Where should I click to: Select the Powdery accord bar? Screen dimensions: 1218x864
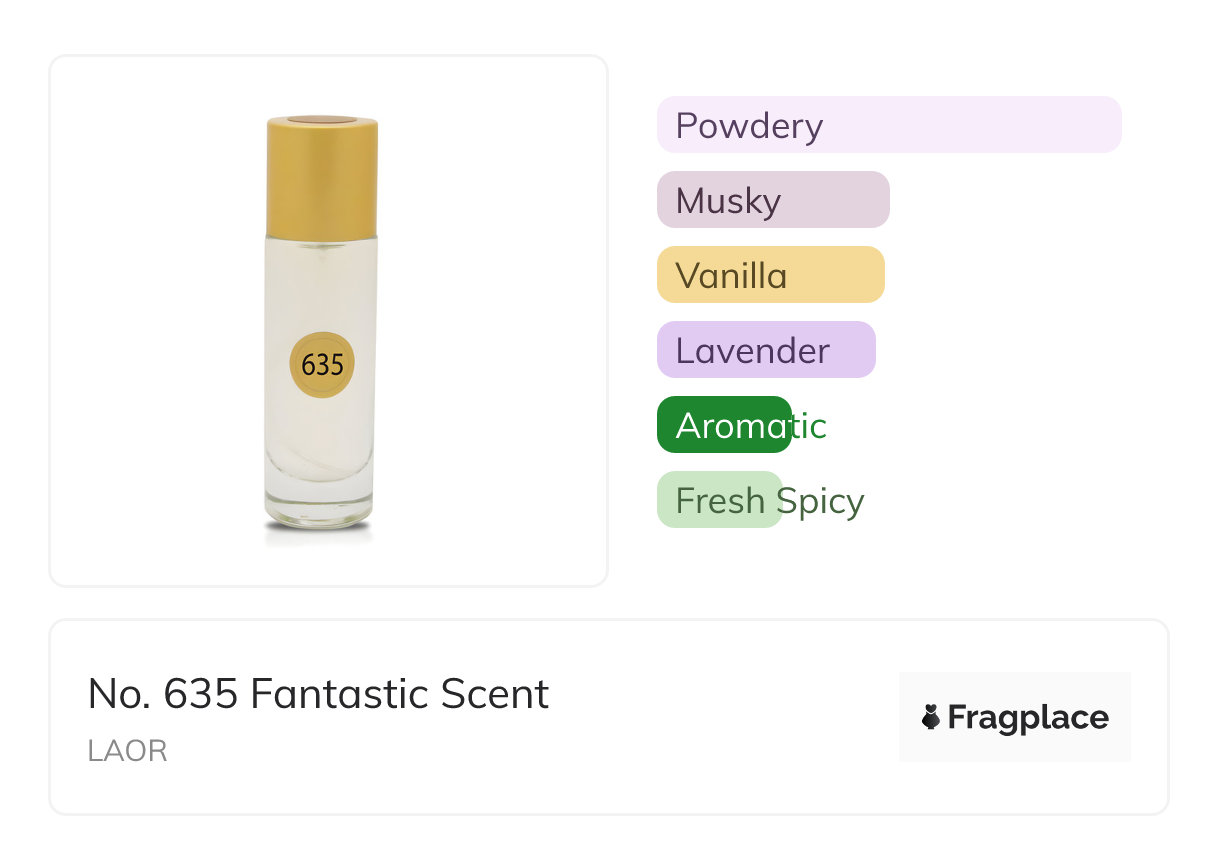888,125
